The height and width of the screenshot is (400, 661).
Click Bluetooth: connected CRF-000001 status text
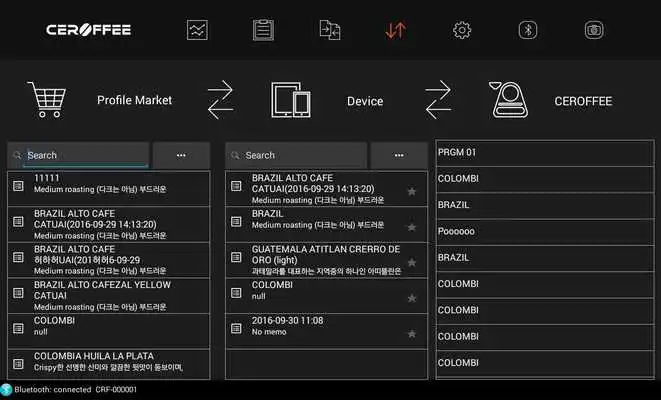point(75,389)
